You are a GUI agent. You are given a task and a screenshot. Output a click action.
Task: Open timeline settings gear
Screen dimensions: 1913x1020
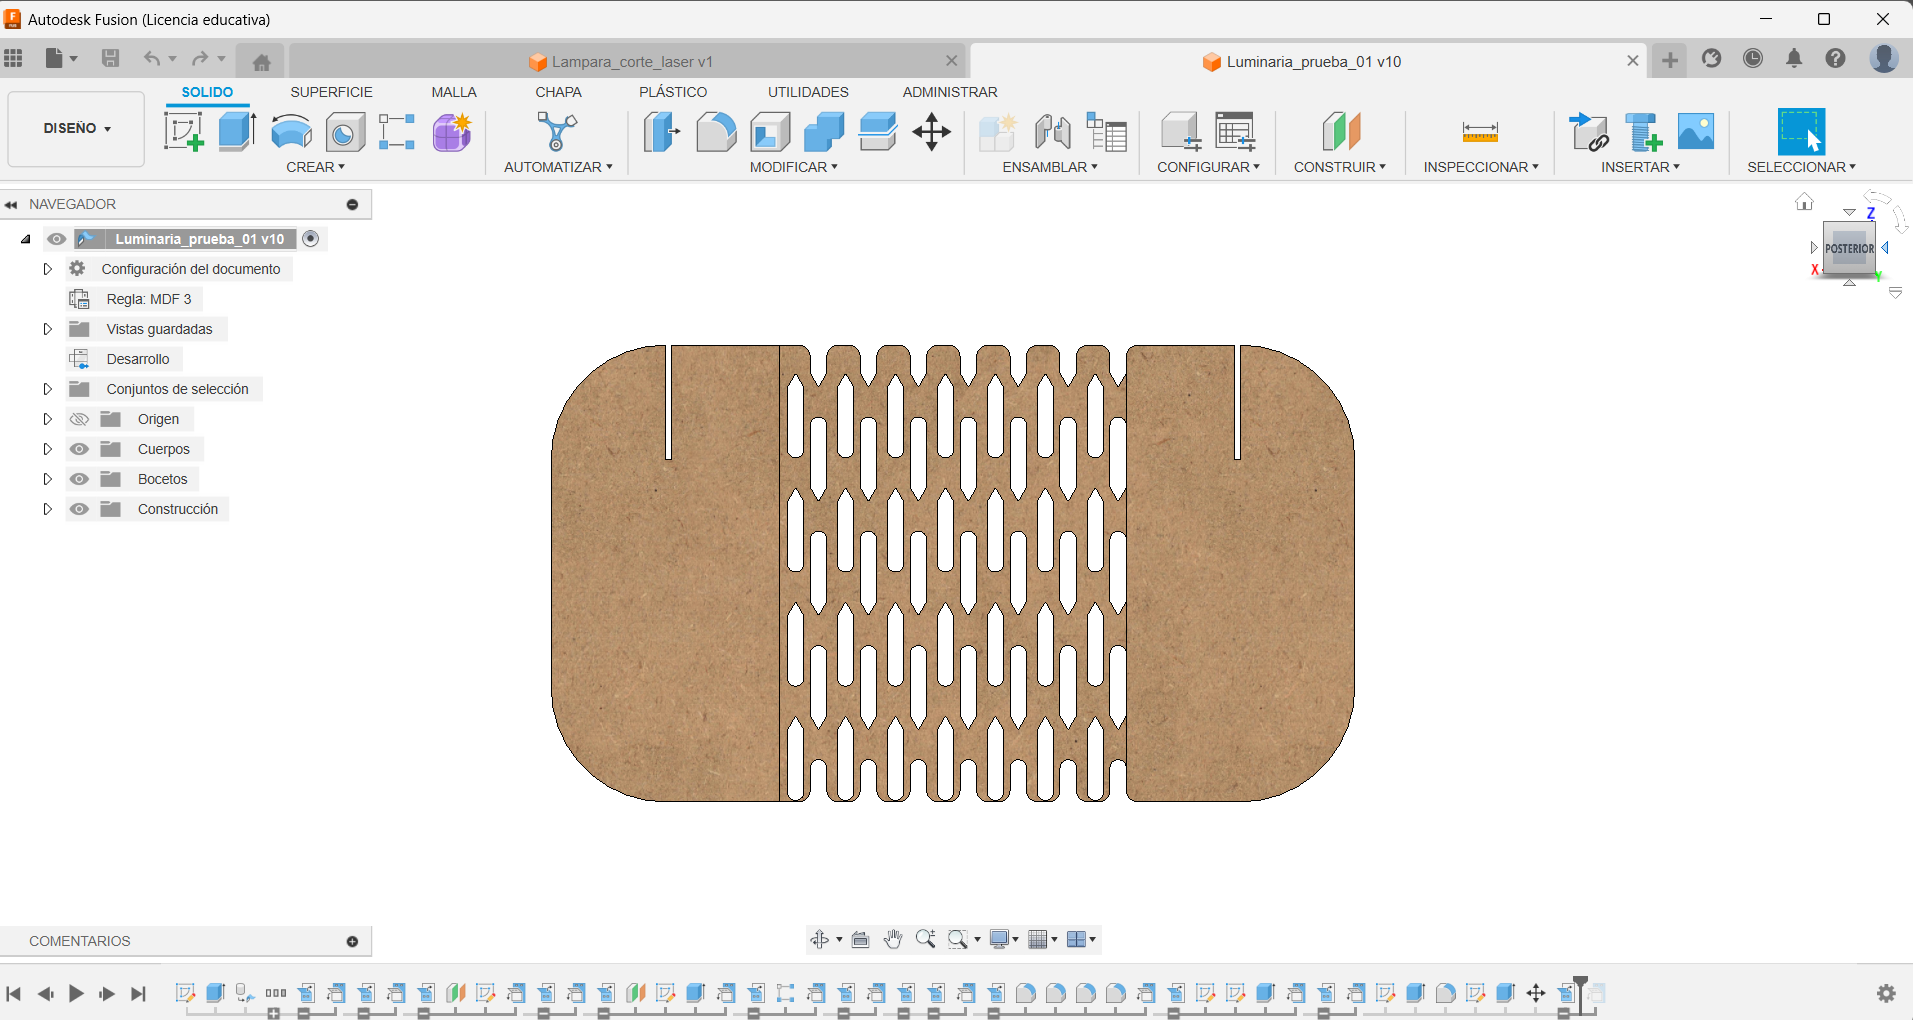tap(1886, 993)
